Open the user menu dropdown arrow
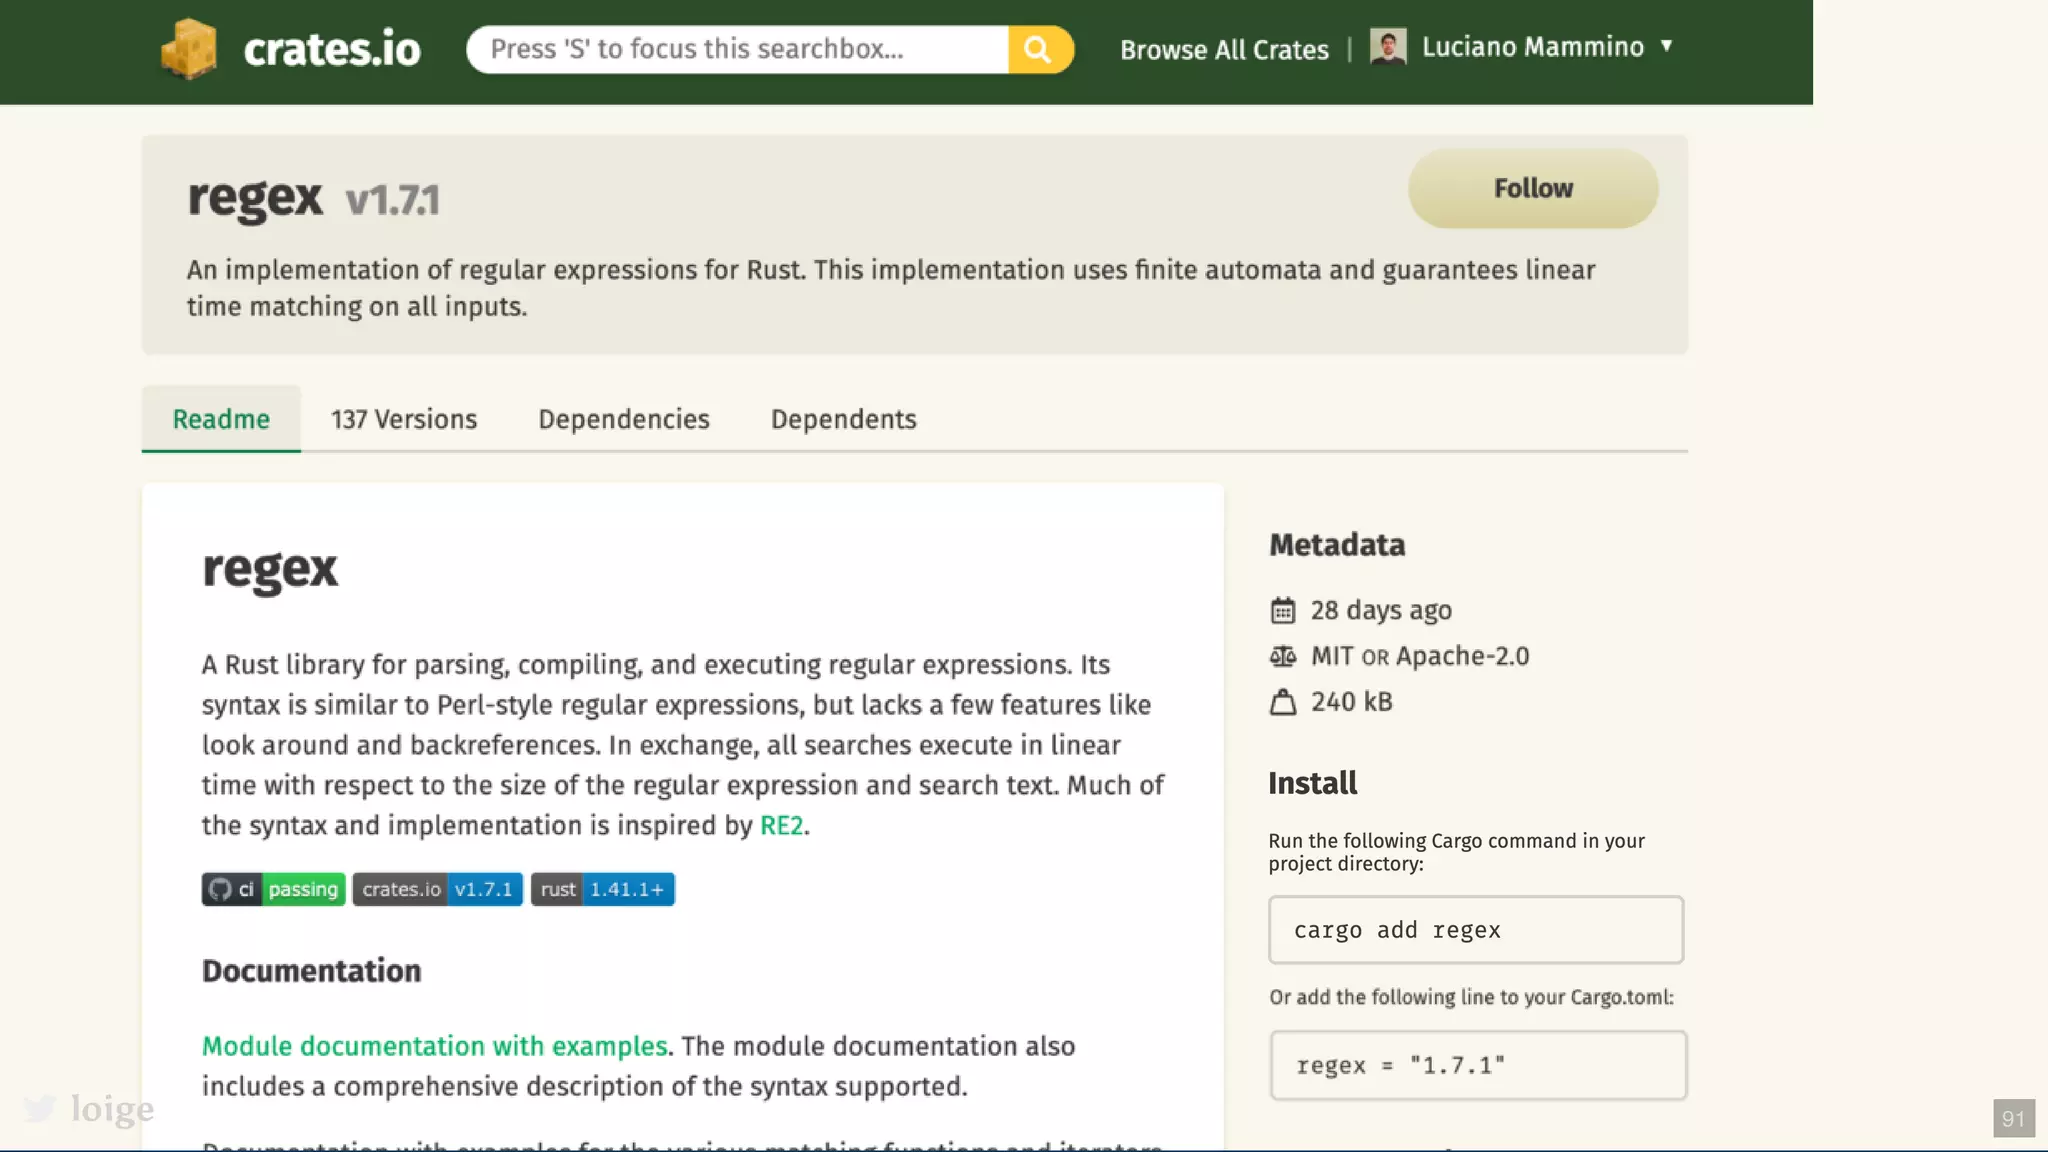Screen dimensions: 2048x1152 [x=1666, y=46]
